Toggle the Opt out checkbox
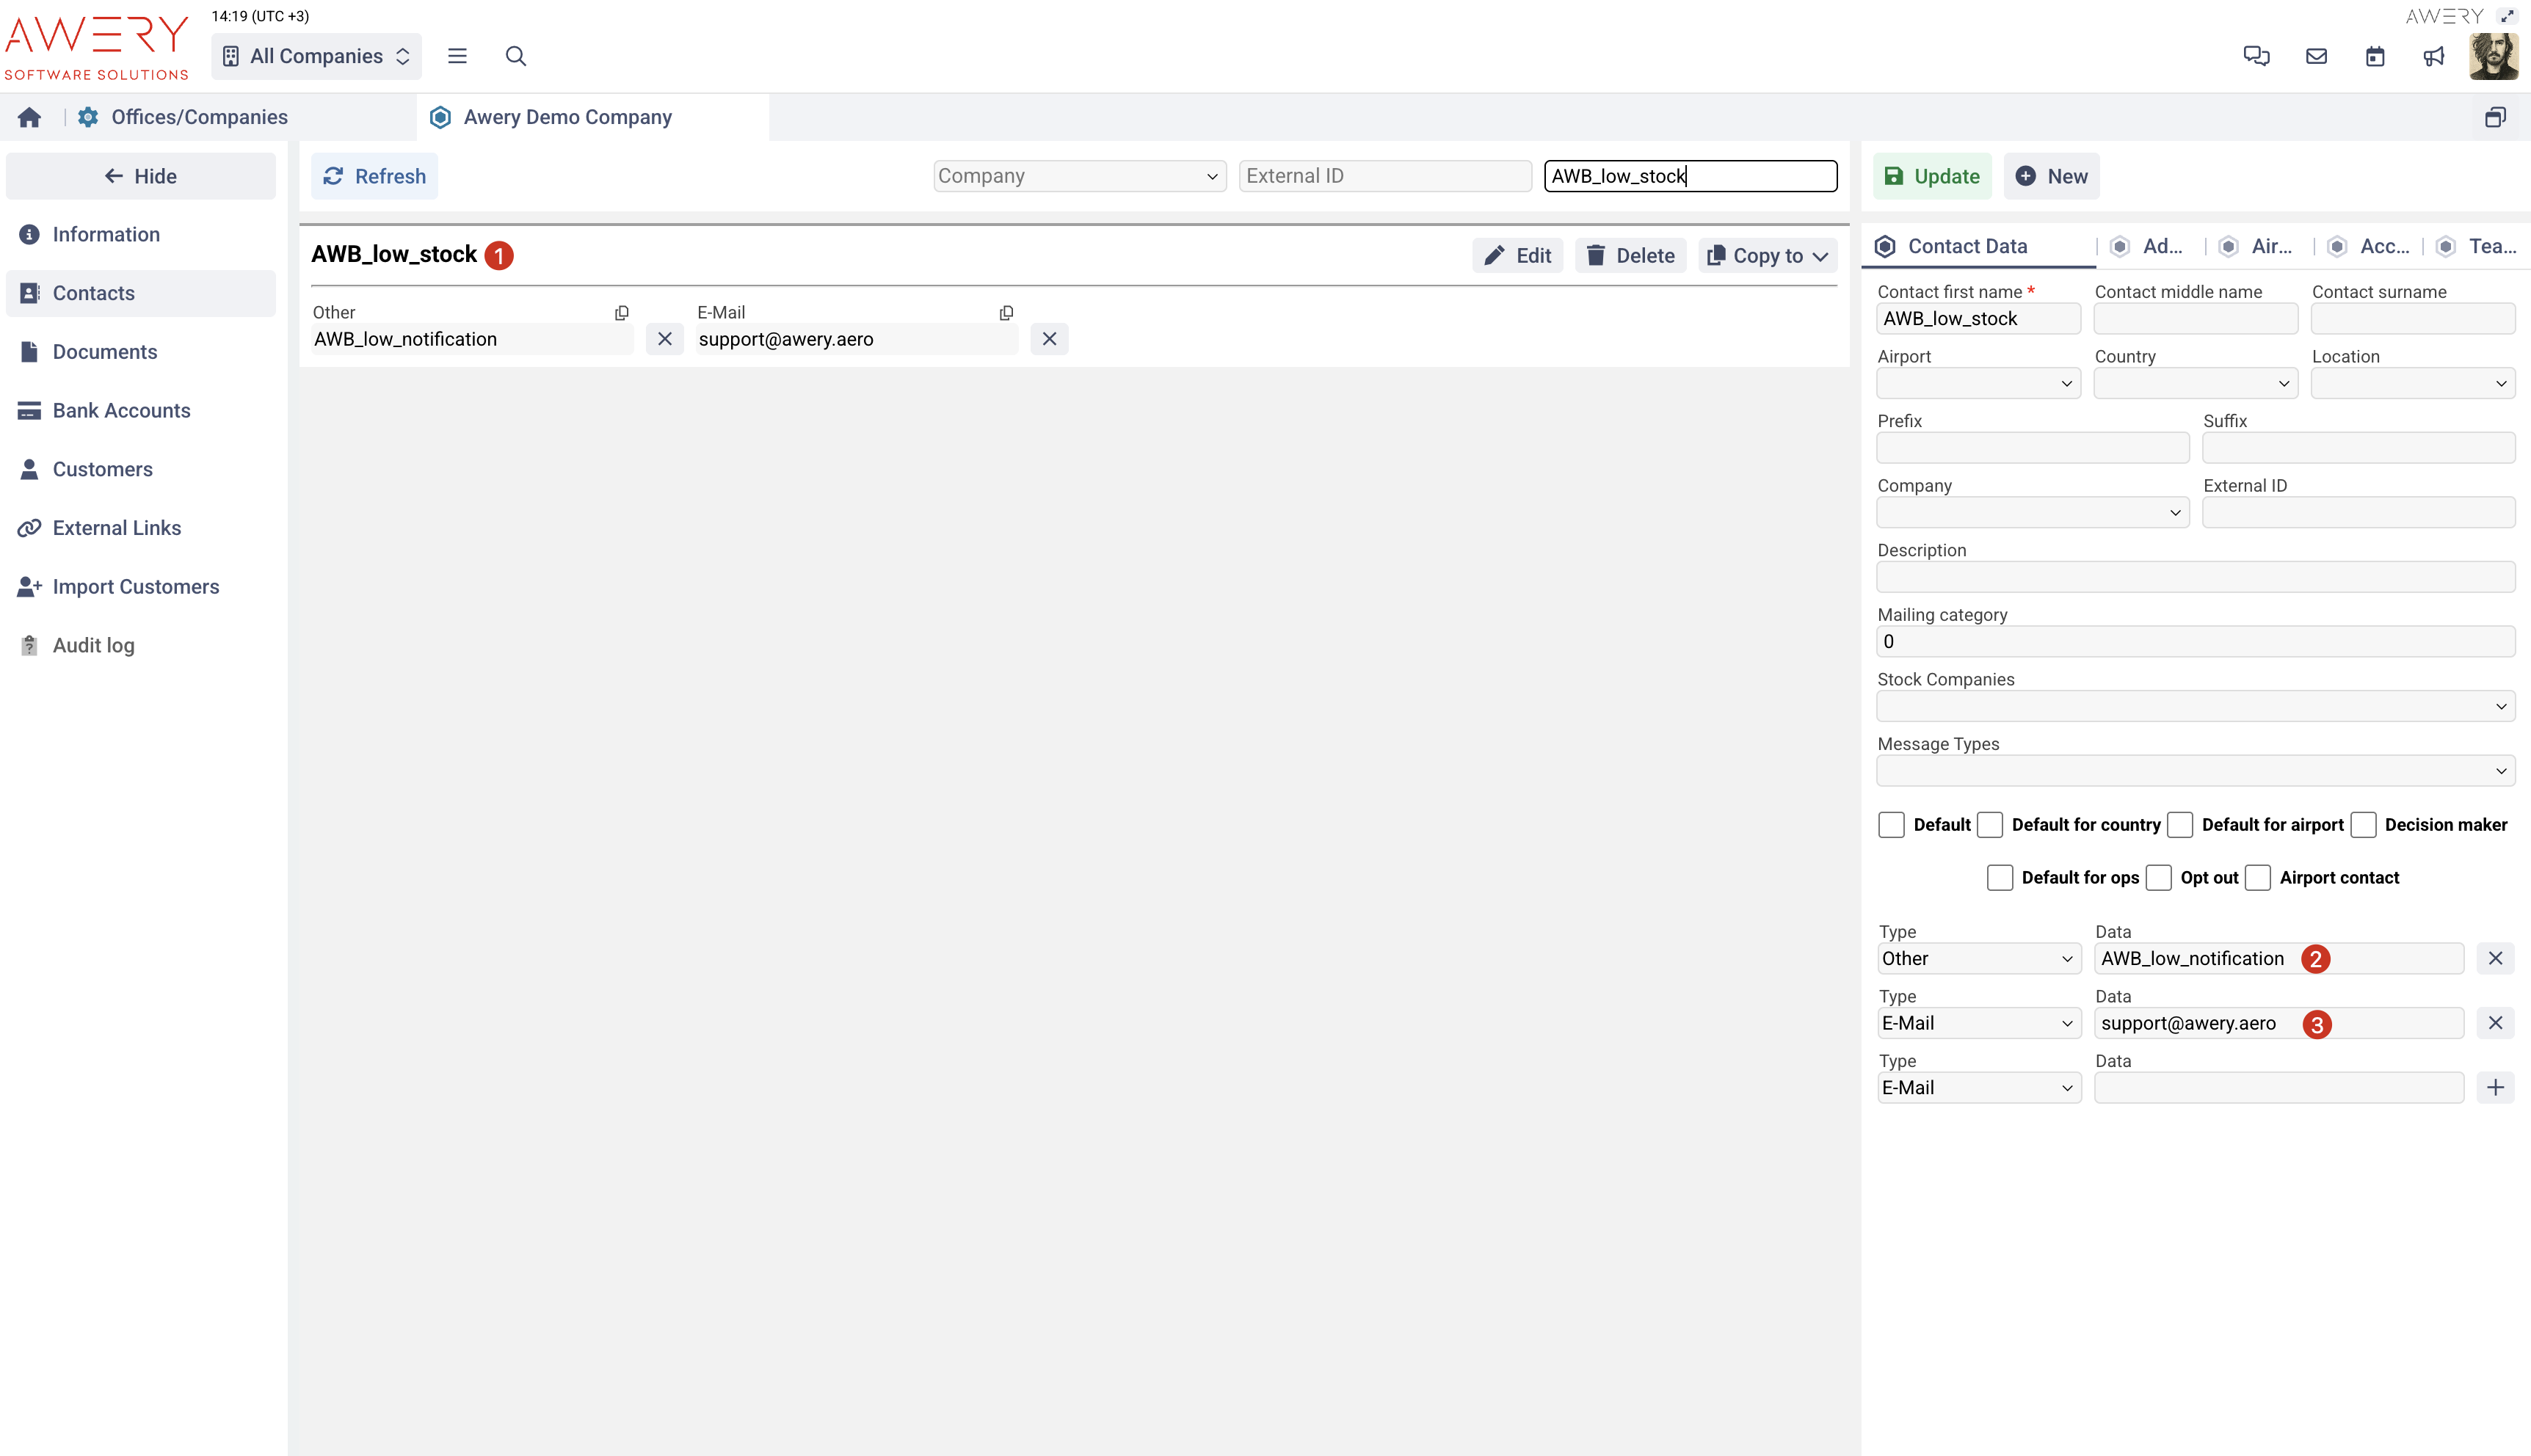Viewport: 2531px width, 1456px height. click(2159, 877)
